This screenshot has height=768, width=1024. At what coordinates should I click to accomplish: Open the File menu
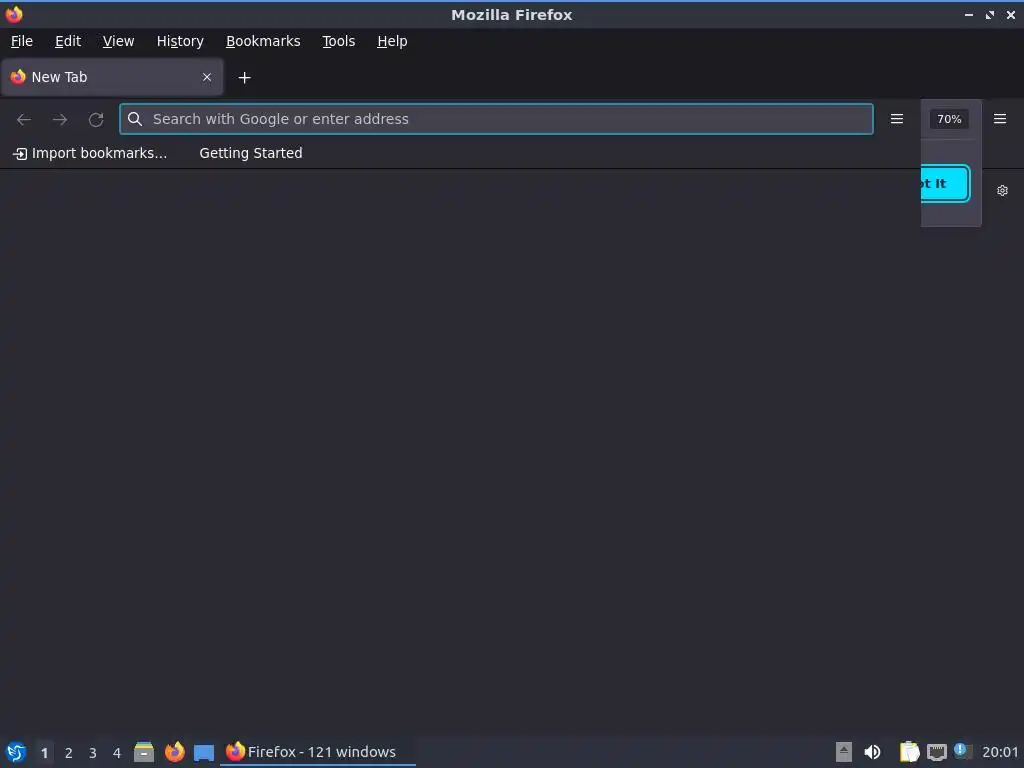(x=22, y=41)
